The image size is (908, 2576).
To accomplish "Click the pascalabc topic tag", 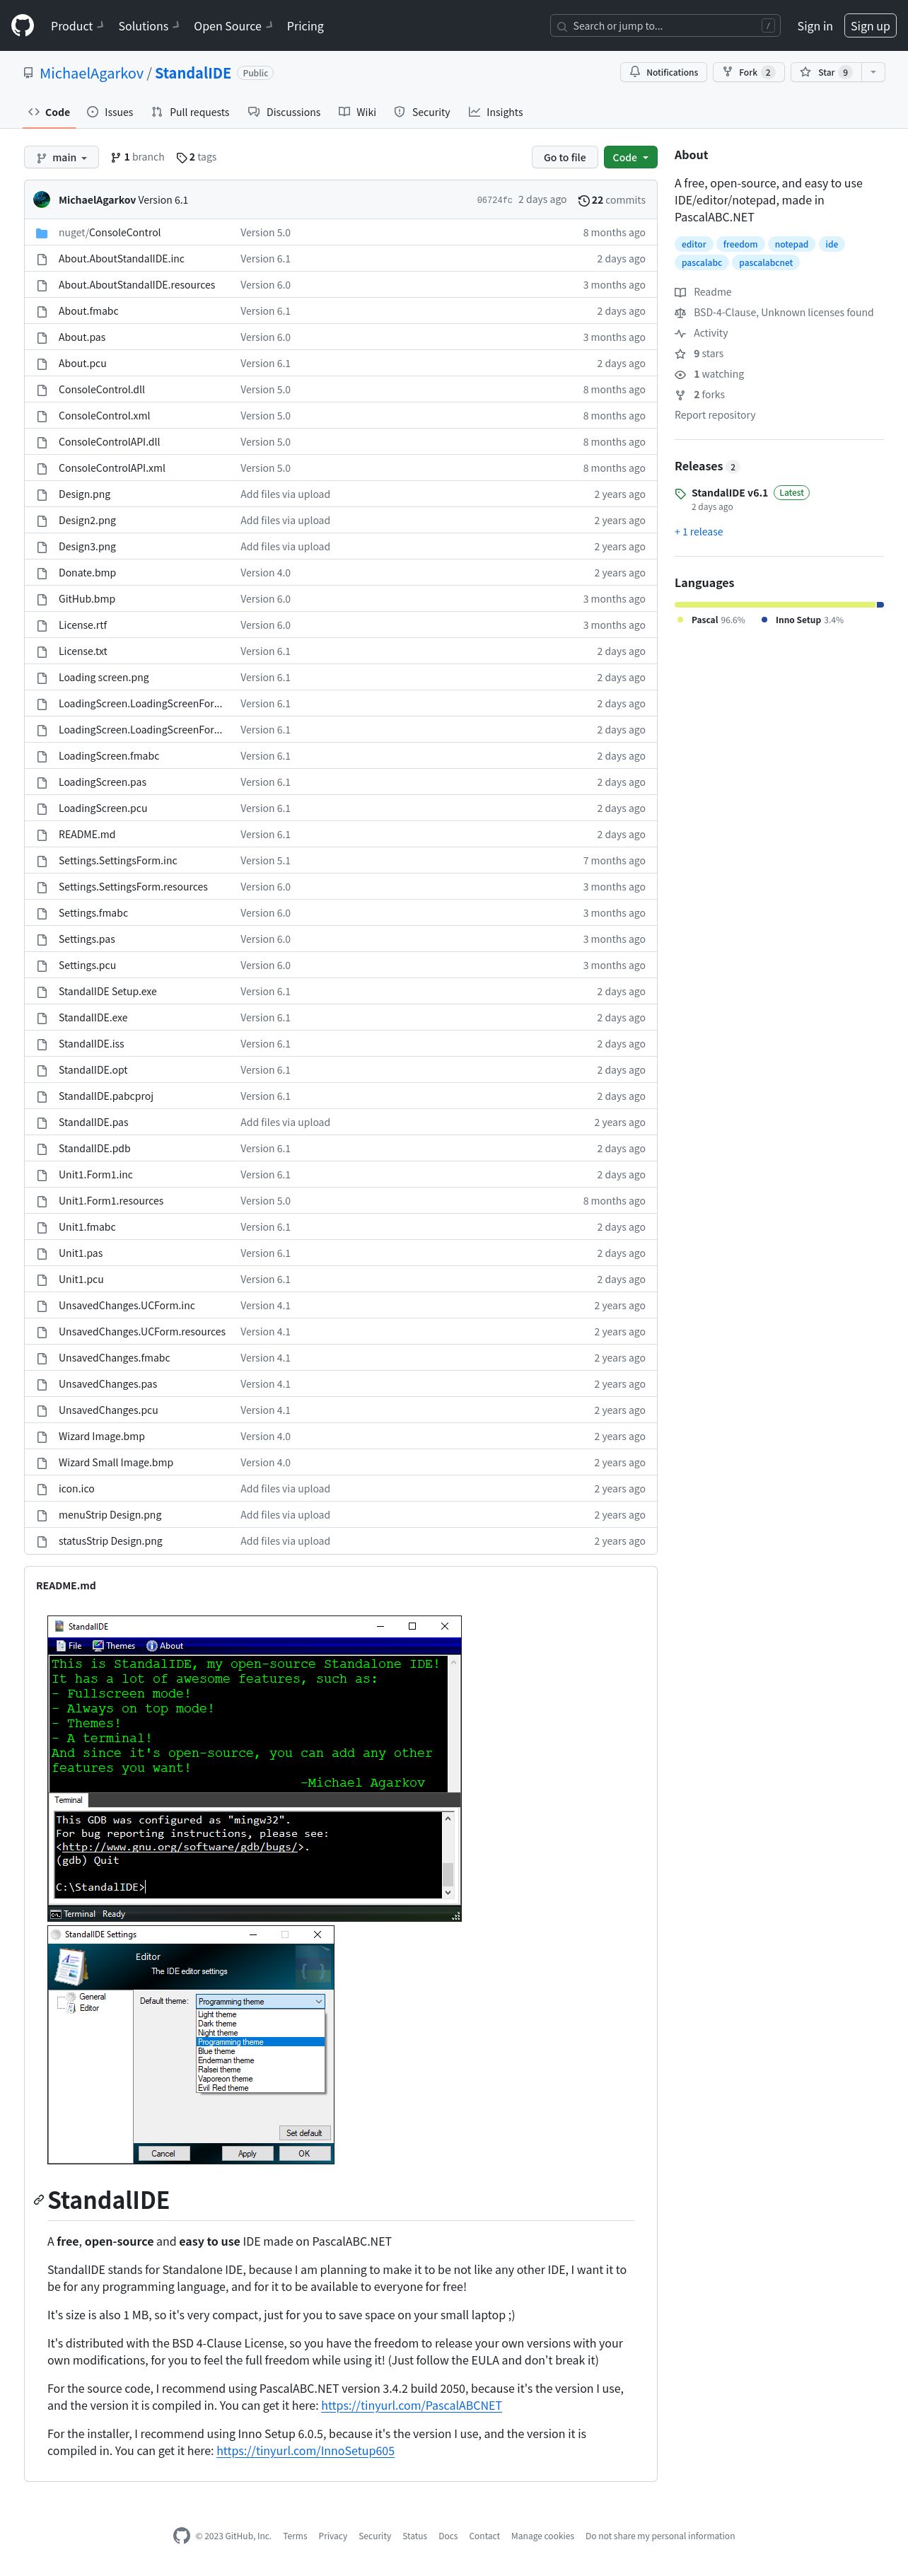I will point(701,263).
